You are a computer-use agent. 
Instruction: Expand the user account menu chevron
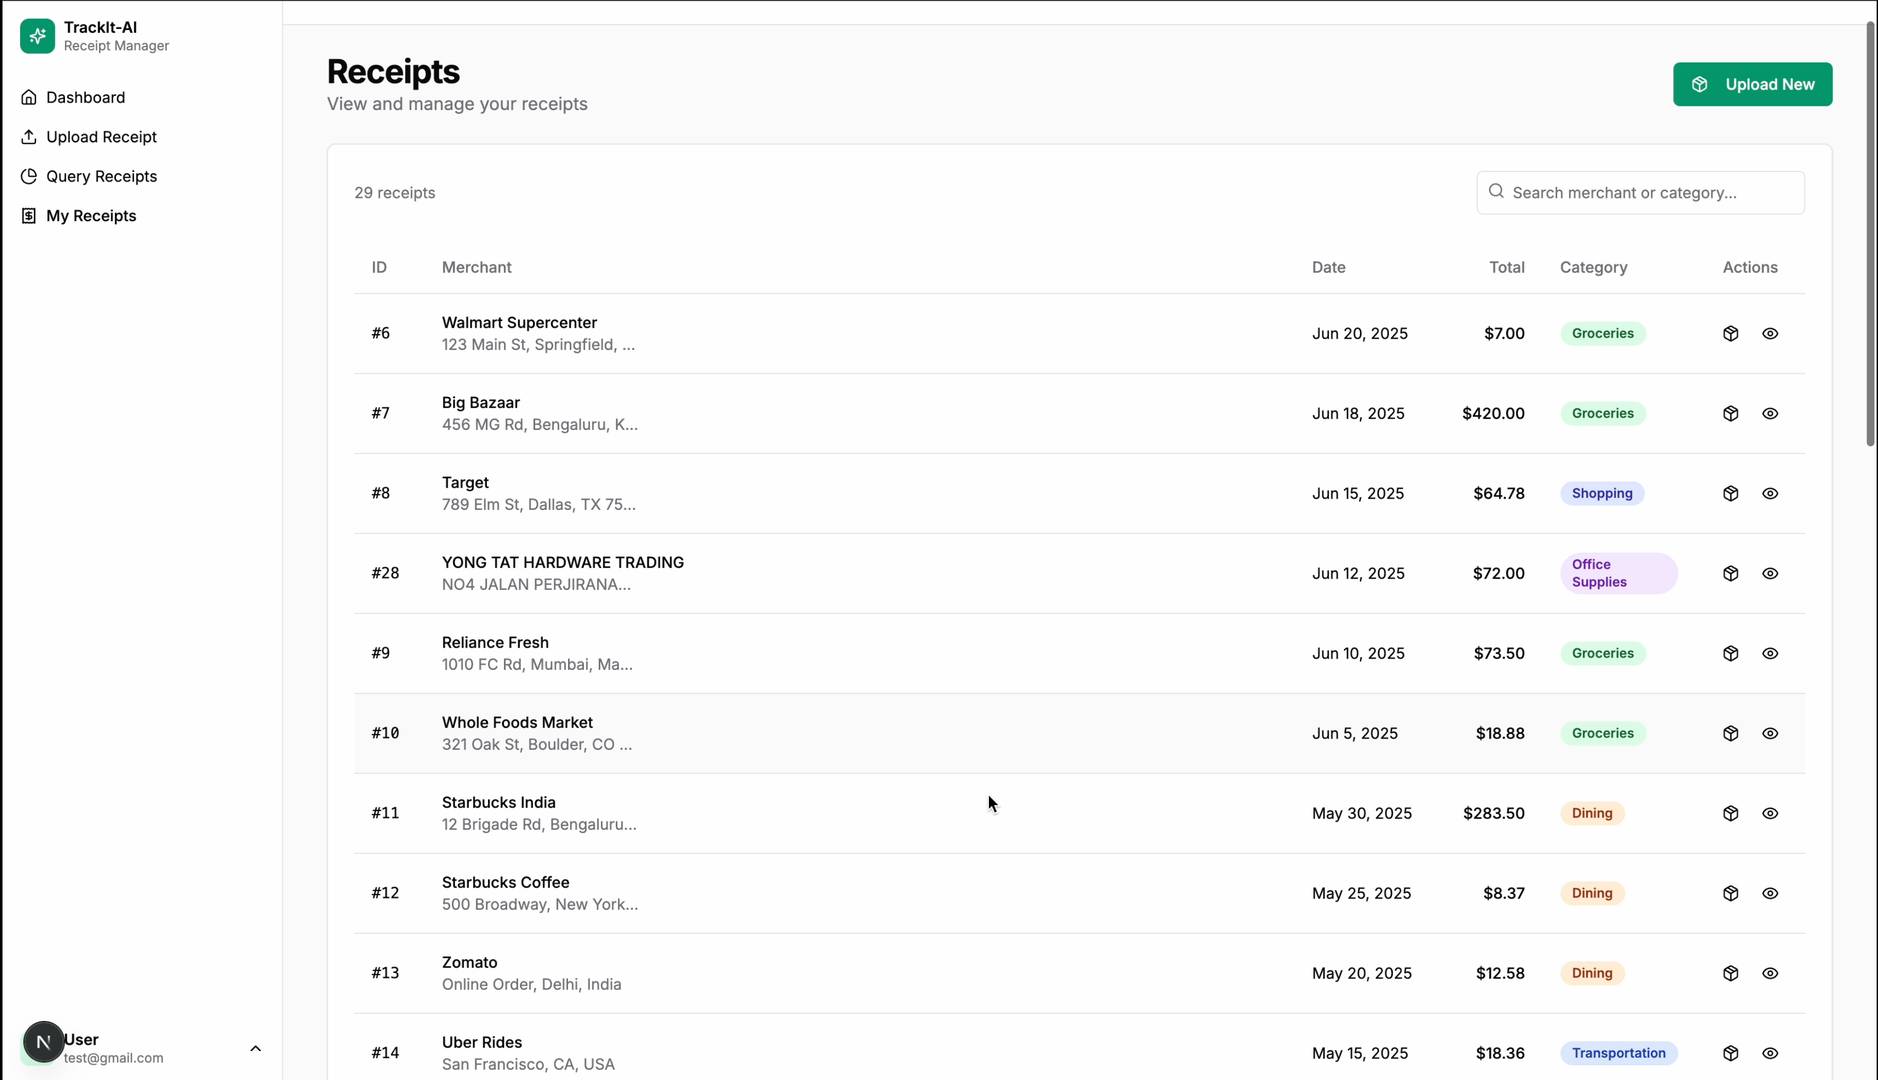tap(255, 1048)
